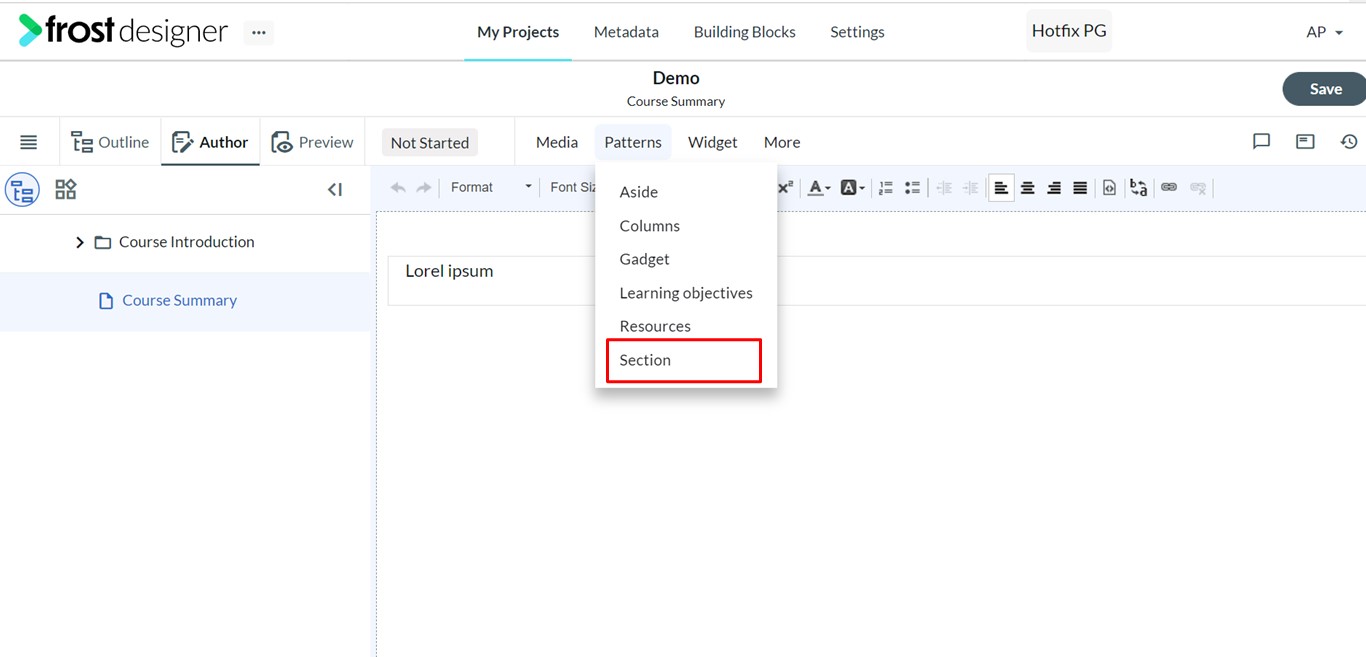Select the tree structure view icon
Viewport: 1366px width, 657px height.
tap(22, 189)
